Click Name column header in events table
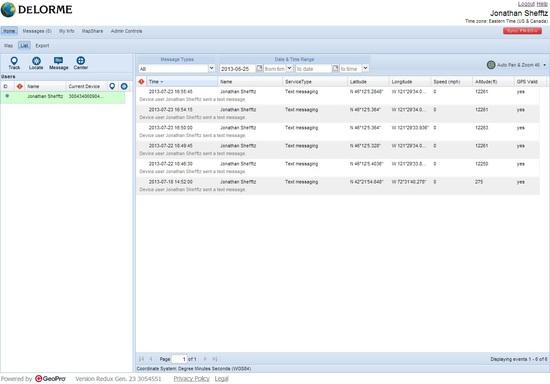Screen dimensions: 550x384 250,82
